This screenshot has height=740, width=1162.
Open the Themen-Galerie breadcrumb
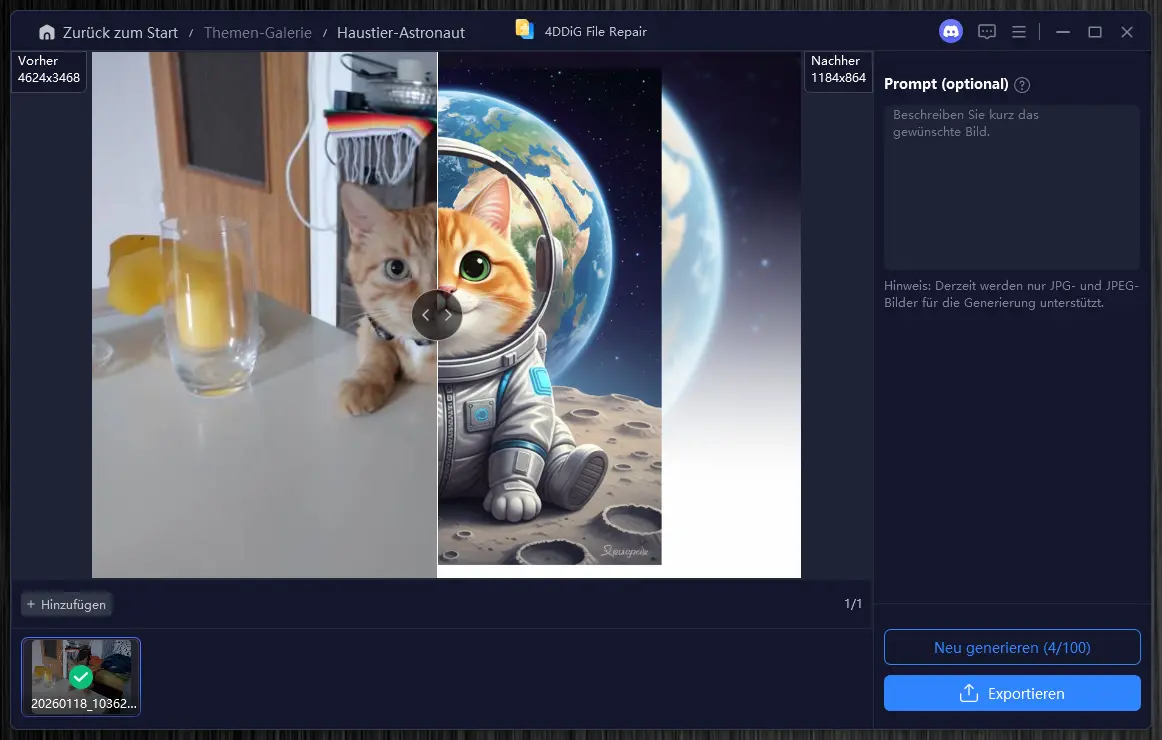pyautogui.click(x=258, y=33)
